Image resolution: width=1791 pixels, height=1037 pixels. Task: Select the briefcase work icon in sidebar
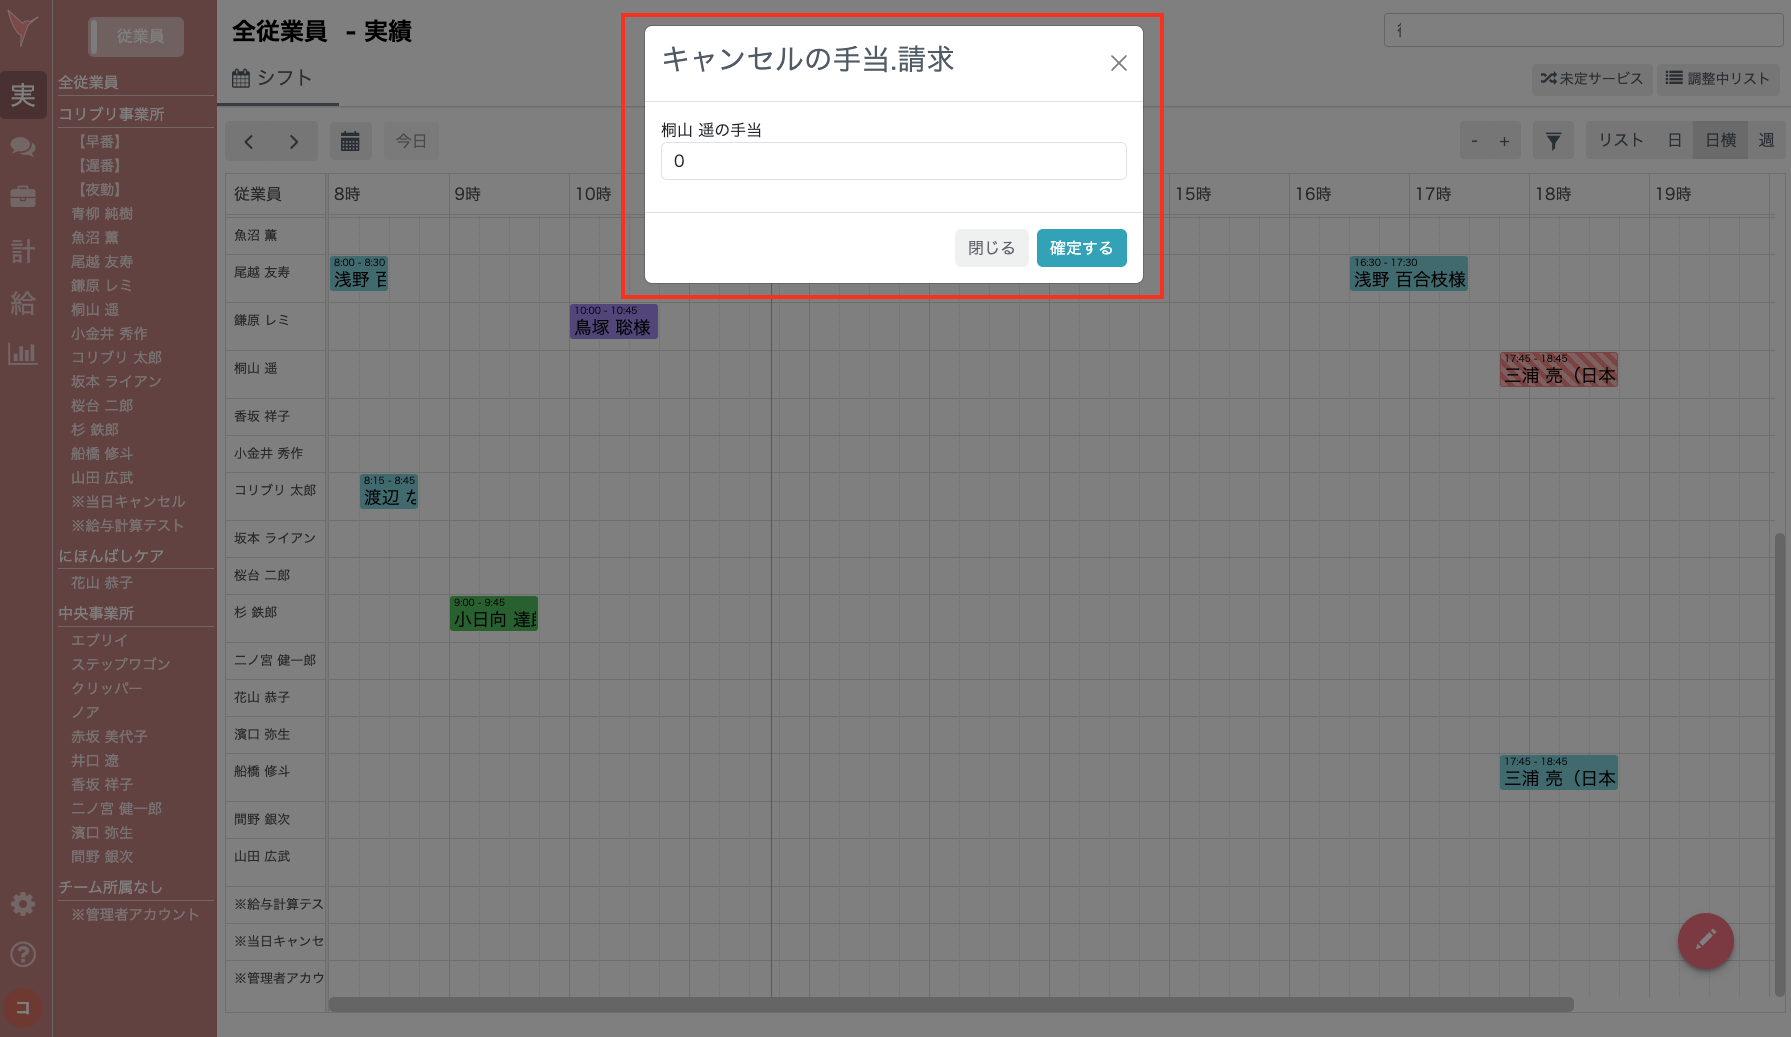click(x=23, y=198)
